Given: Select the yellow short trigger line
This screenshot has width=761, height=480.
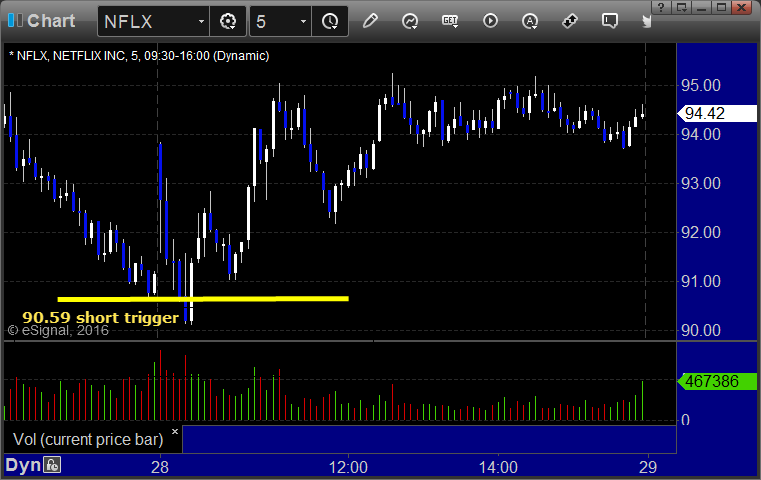Looking at the screenshot, I should tap(203, 299).
